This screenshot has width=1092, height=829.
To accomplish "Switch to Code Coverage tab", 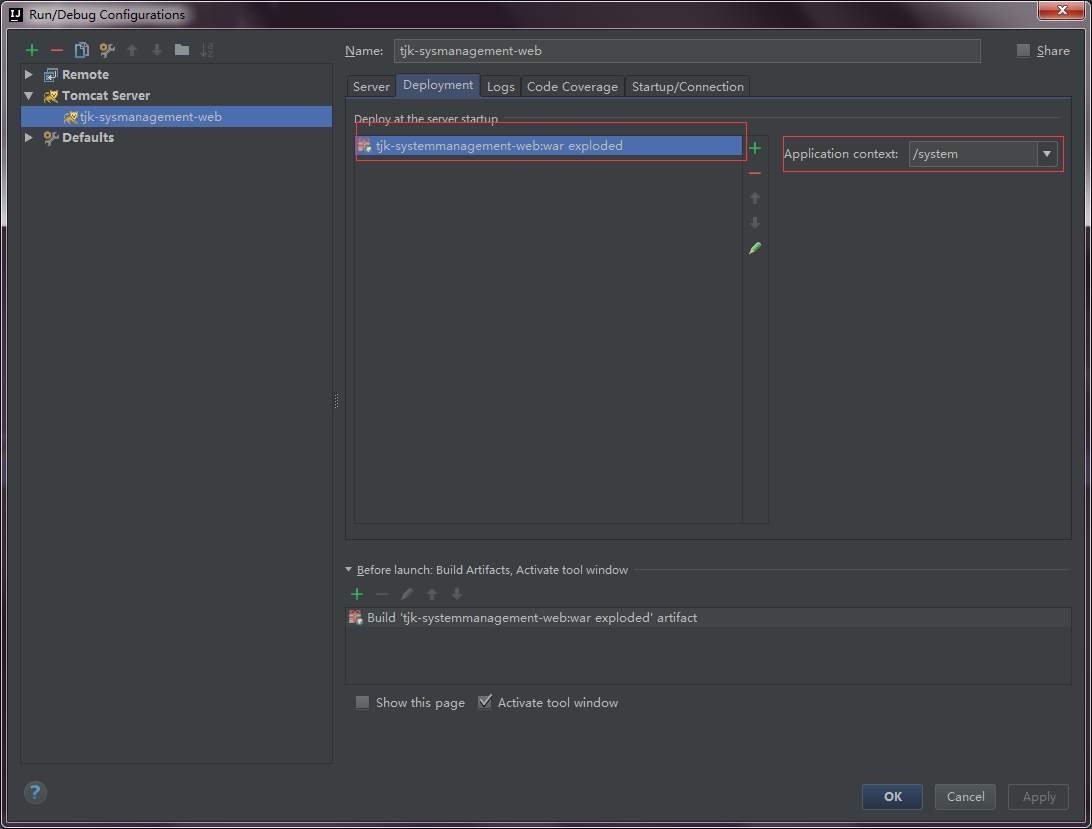I will 572,86.
